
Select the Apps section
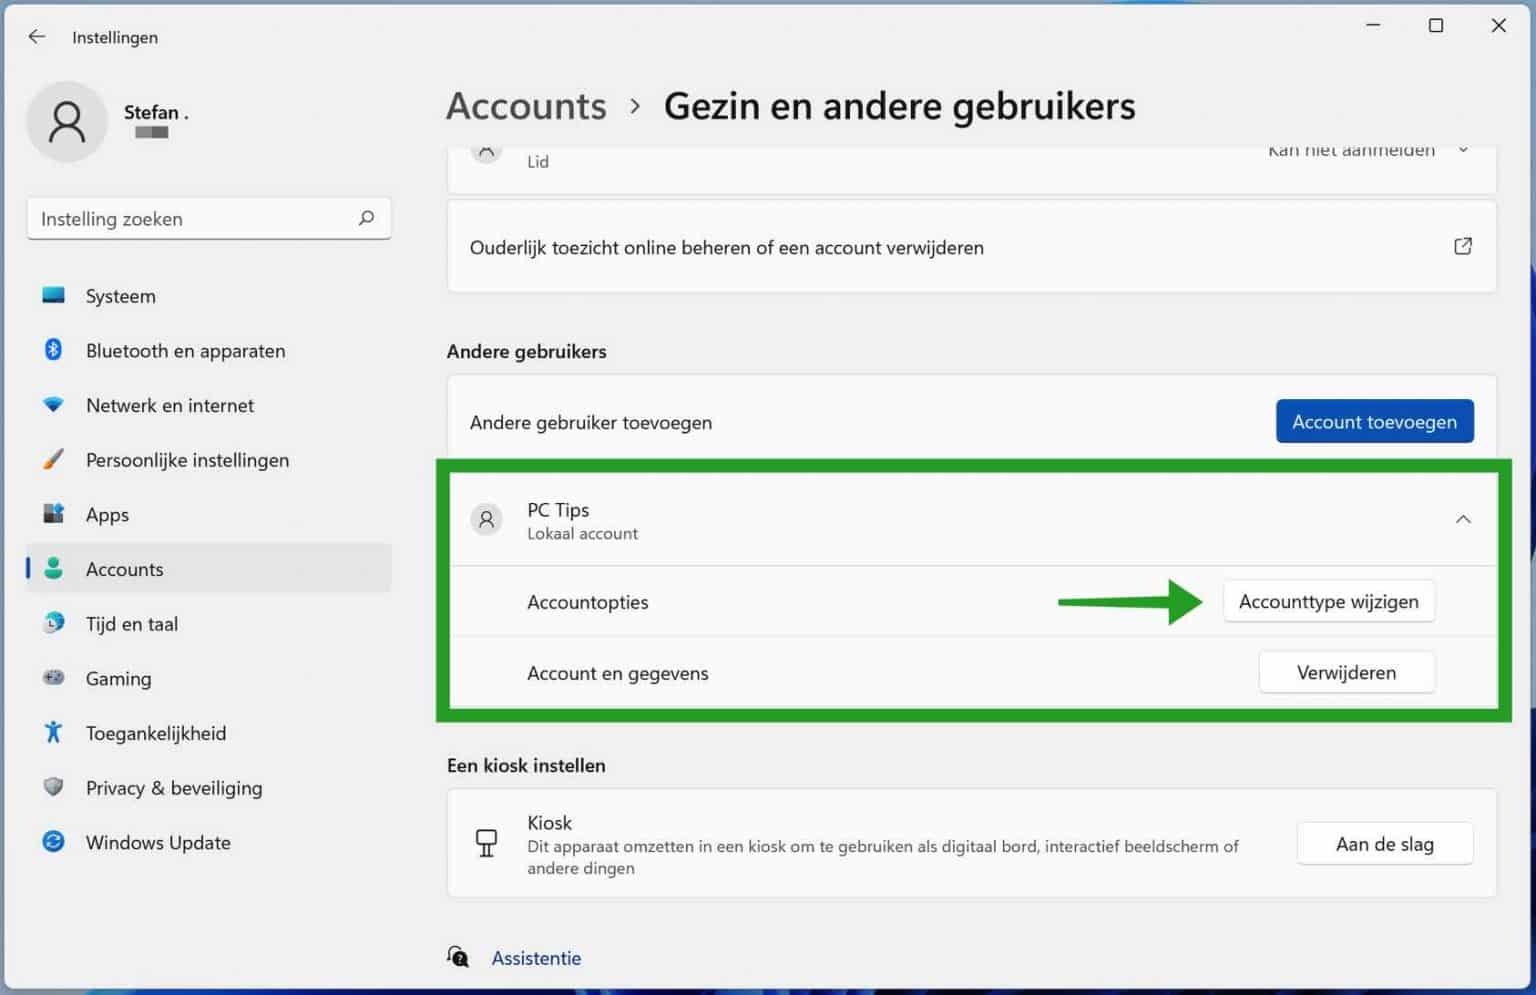click(107, 514)
